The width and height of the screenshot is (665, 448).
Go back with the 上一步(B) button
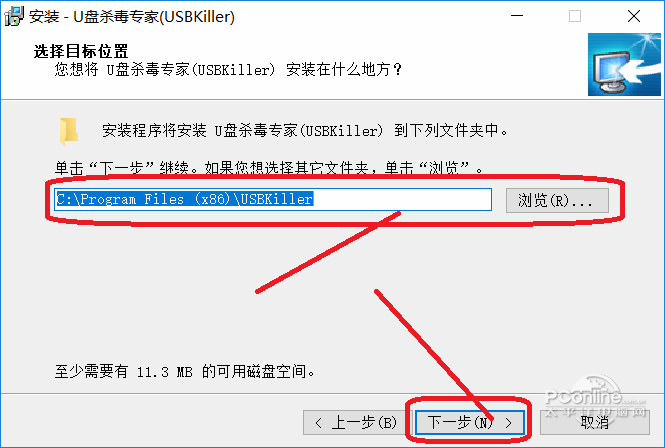(x=357, y=423)
